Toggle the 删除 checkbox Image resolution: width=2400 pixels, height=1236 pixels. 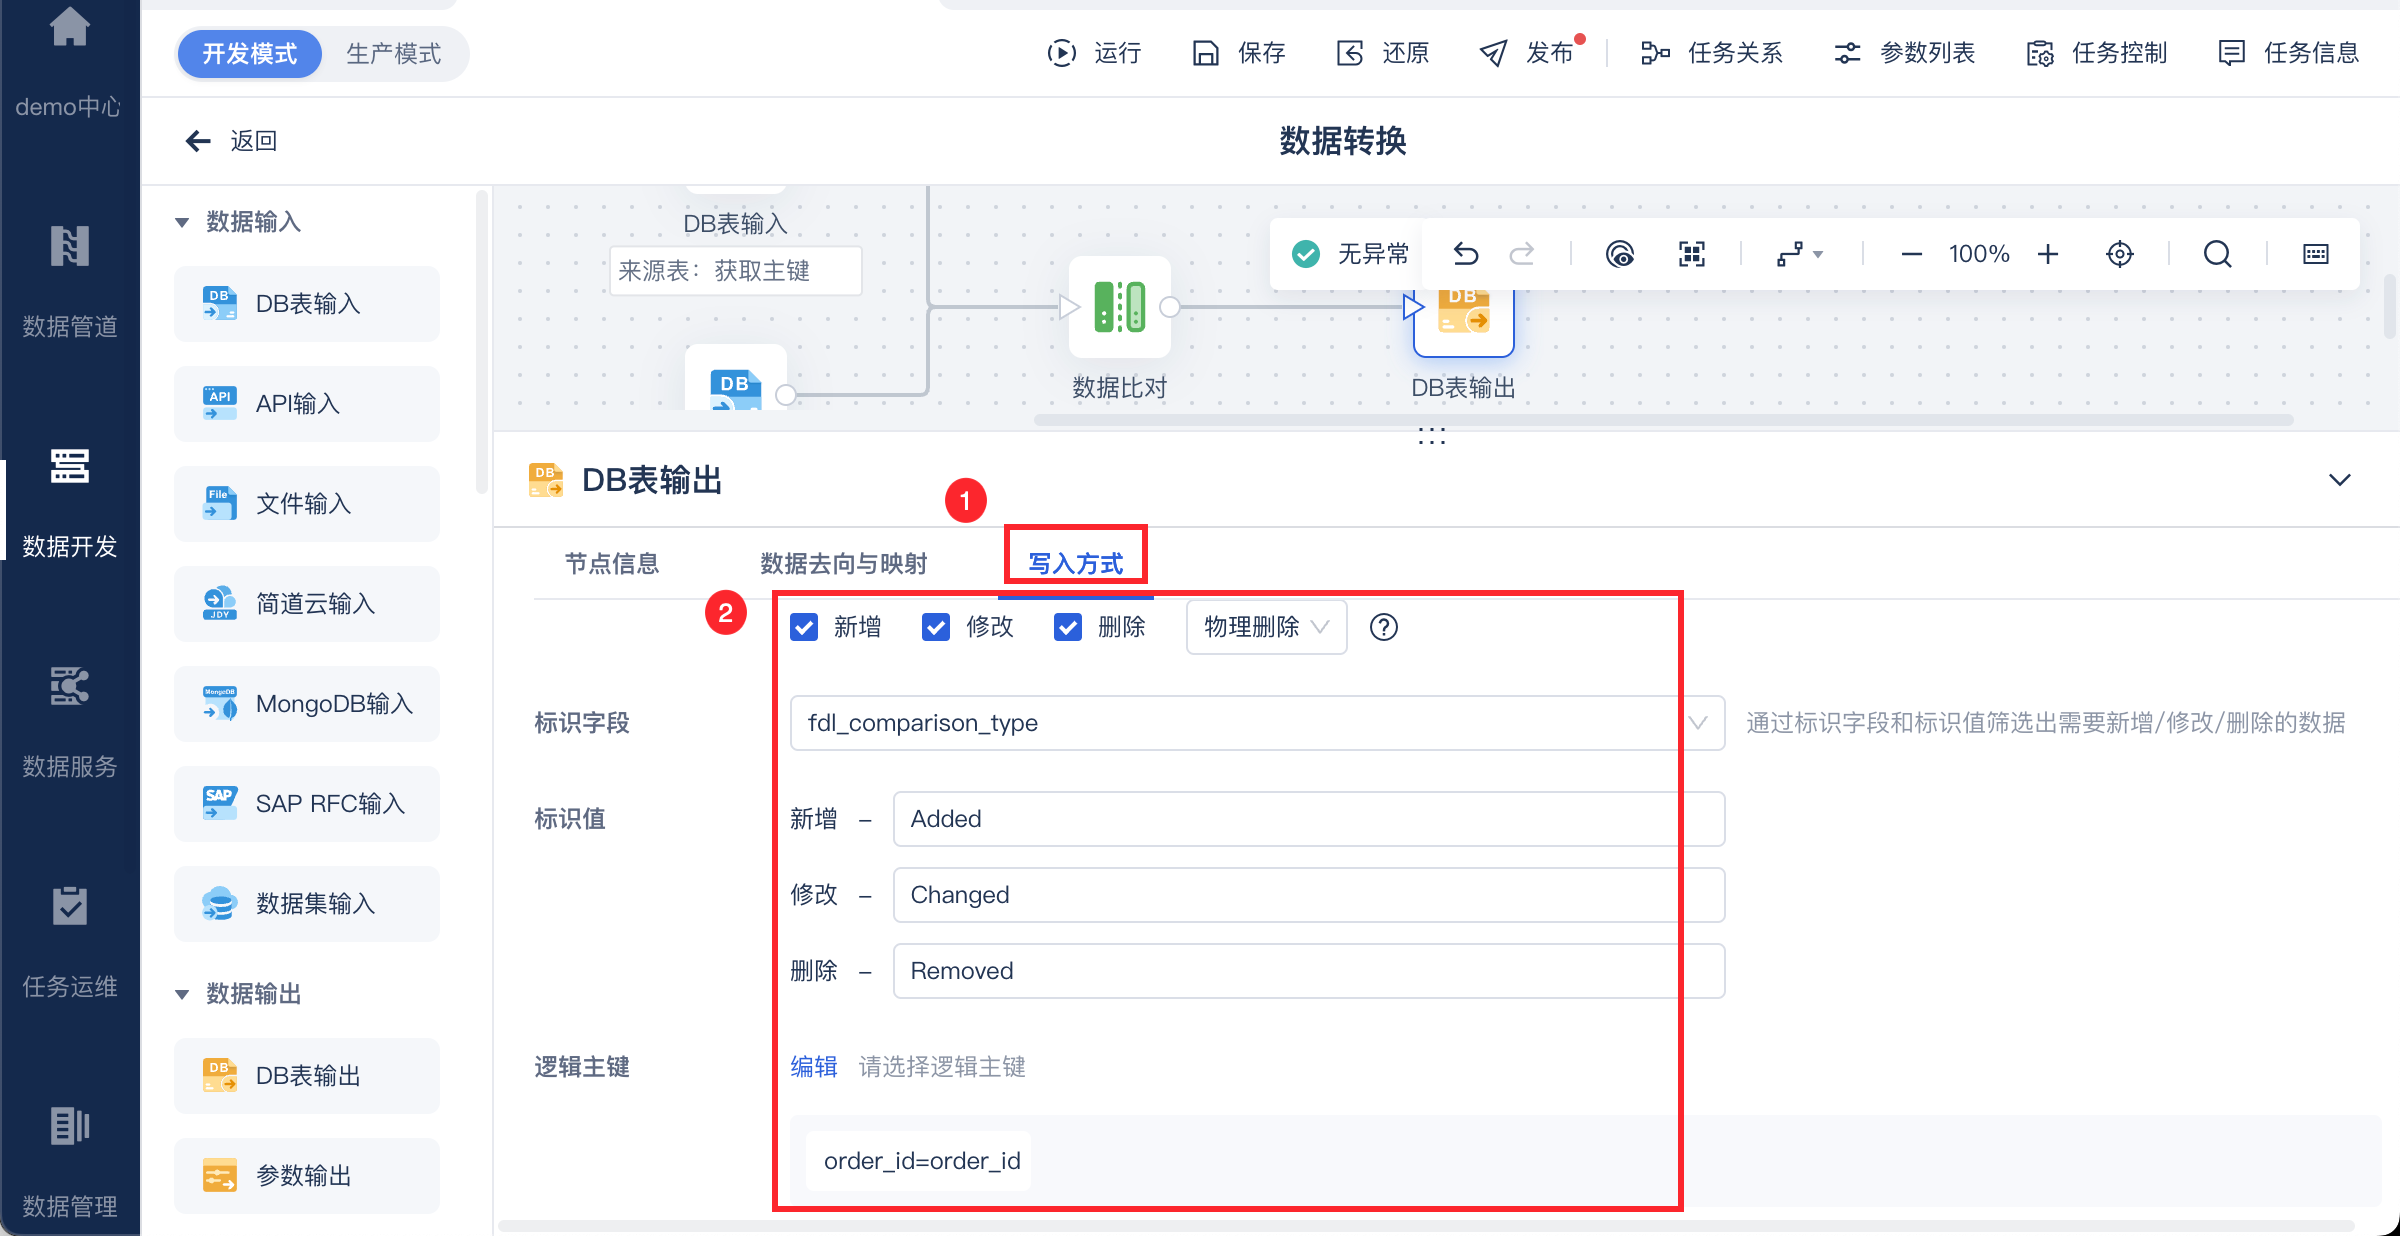pyautogui.click(x=1068, y=627)
